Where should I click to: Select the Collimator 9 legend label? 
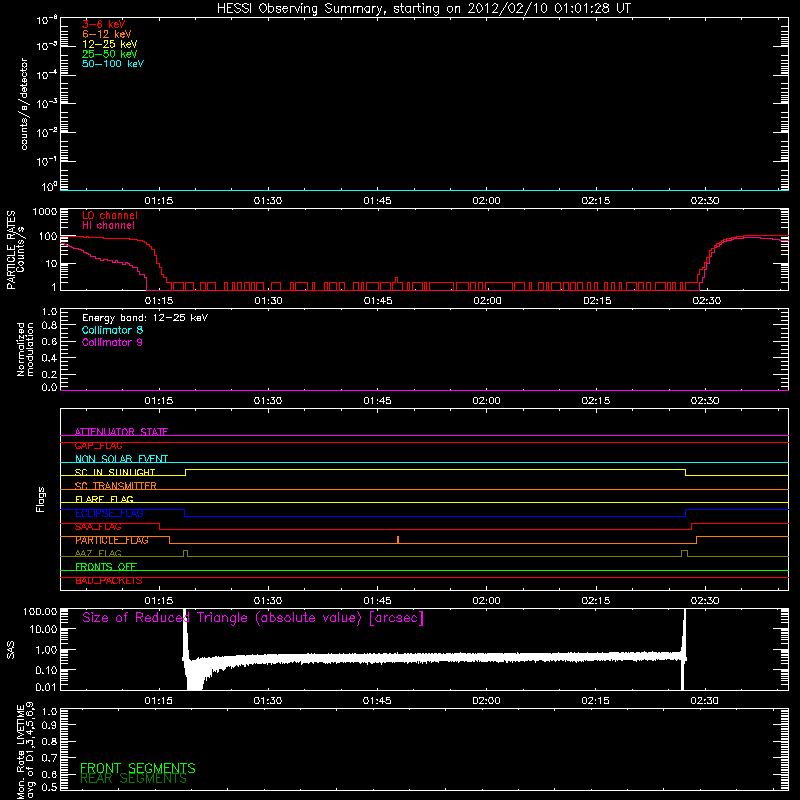(112, 342)
